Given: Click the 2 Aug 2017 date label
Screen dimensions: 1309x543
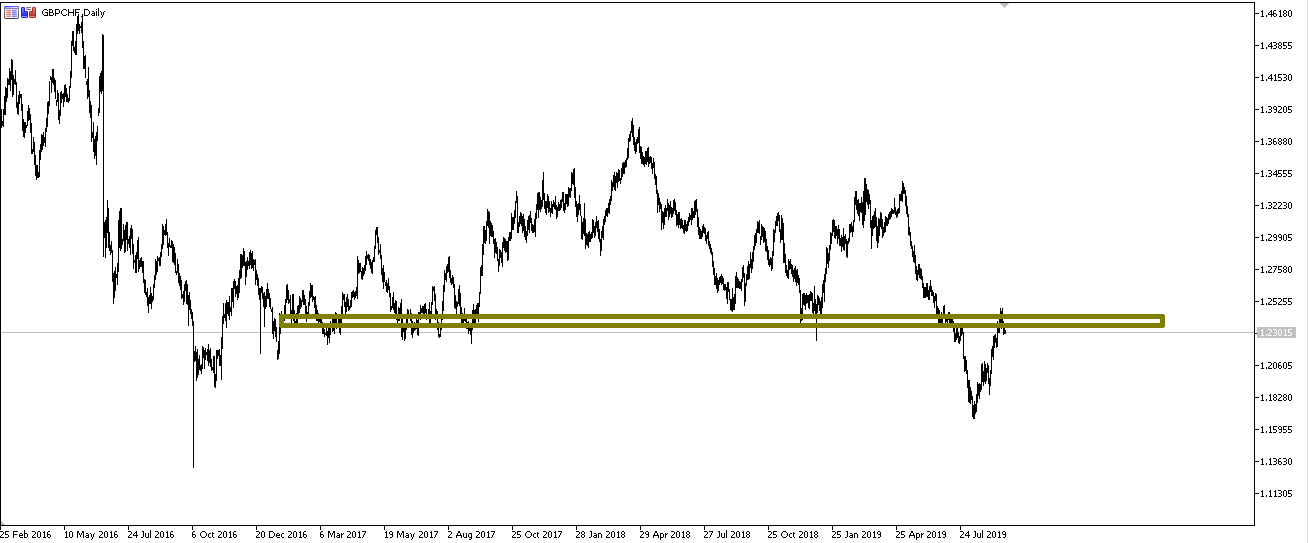Looking at the screenshot, I should (471, 534).
